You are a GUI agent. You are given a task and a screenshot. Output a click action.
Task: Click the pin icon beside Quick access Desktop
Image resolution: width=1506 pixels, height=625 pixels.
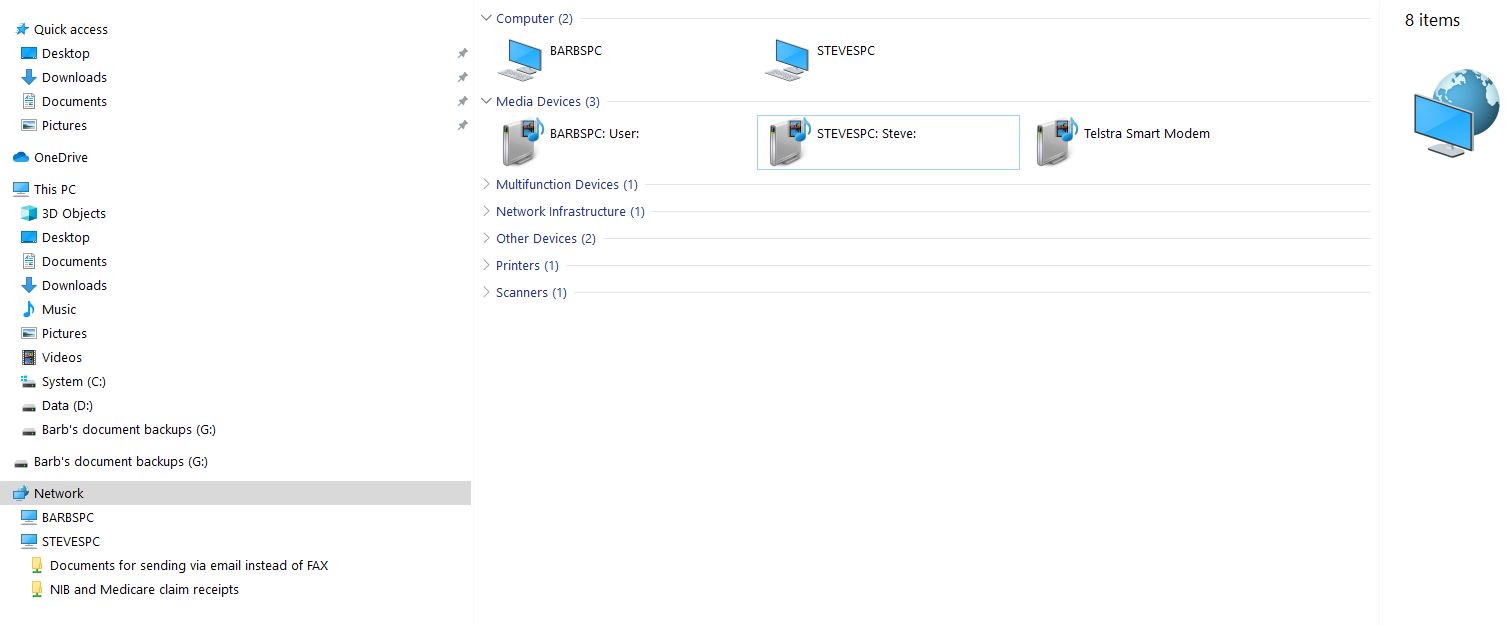pyautogui.click(x=462, y=53)
